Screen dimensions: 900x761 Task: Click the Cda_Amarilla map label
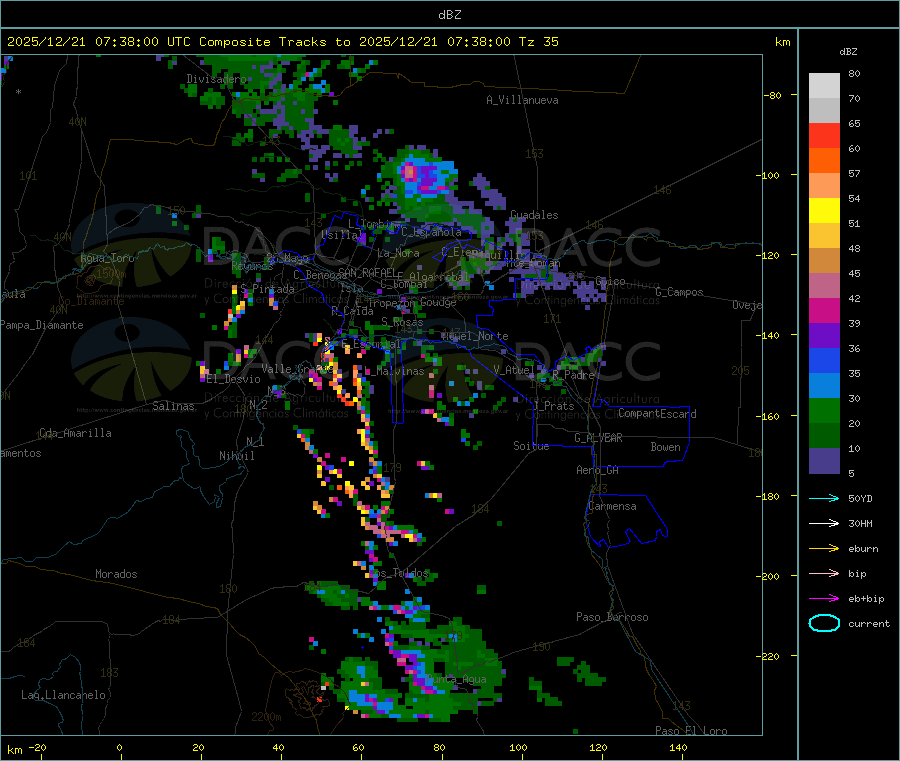pyautogui.click(x=75, y=433)
